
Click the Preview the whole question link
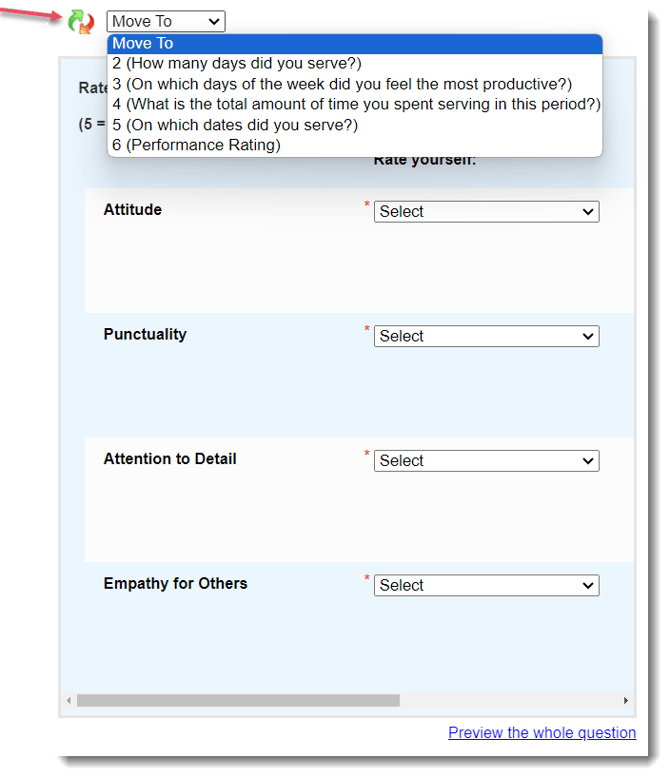pos(542,733)
